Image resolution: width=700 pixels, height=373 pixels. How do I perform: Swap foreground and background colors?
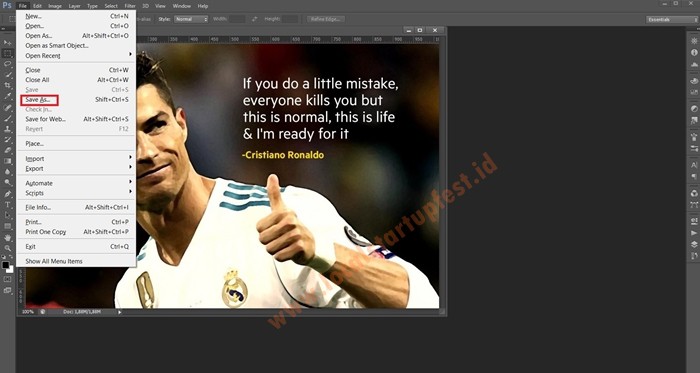[12, 258]
